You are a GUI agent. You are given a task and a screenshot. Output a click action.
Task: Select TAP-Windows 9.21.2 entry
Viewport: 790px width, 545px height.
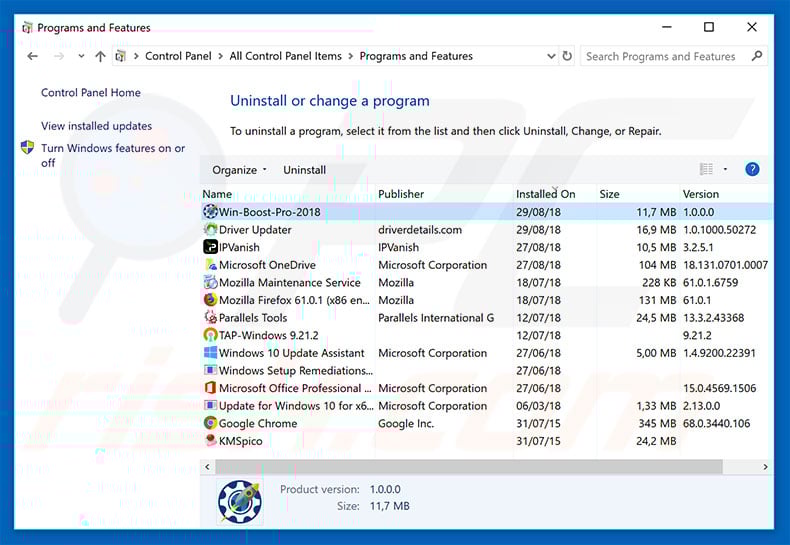coord(269,335)
